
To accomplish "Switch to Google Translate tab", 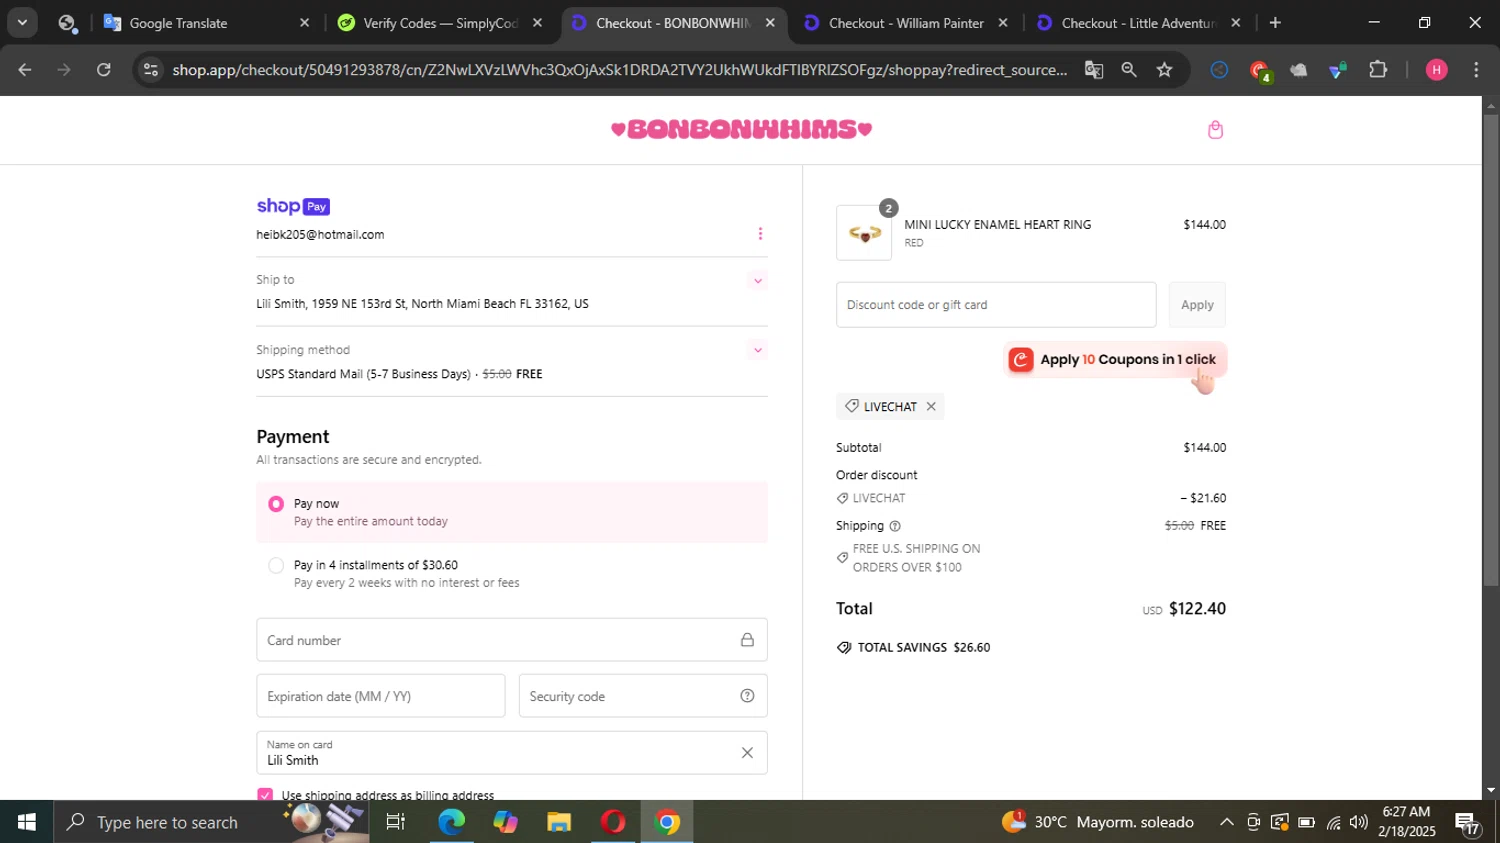I will 206,23.
